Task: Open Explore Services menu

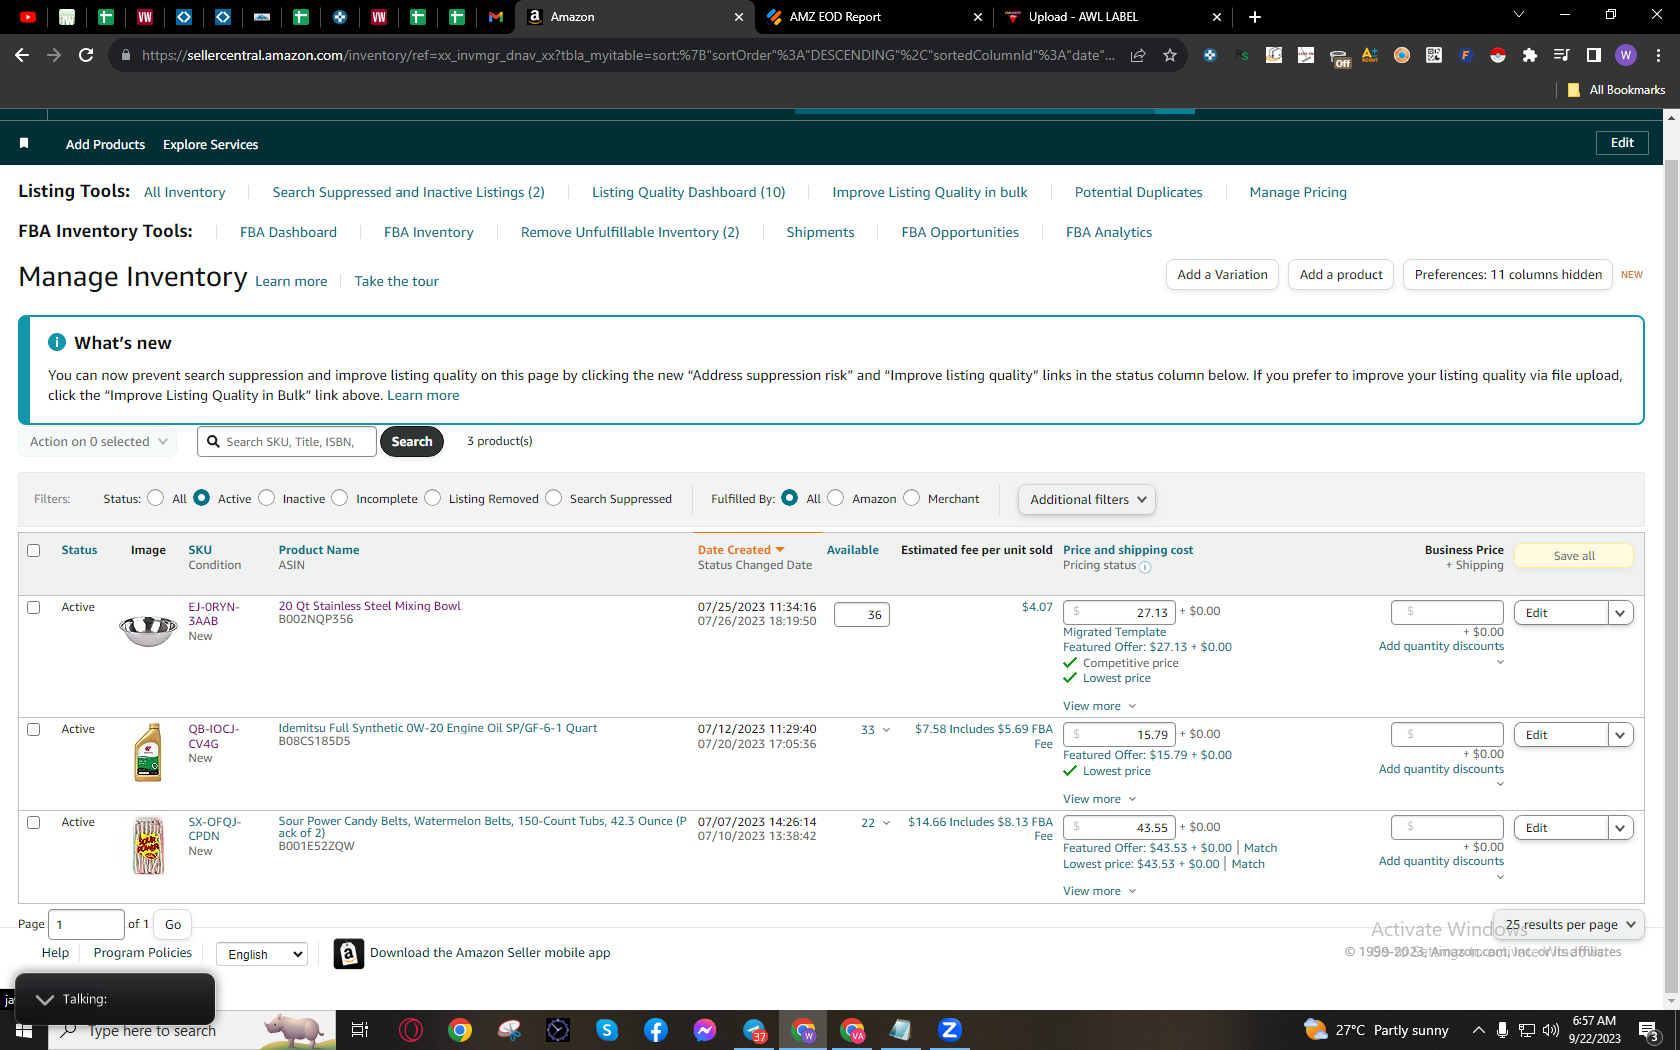Action: [x=210, y=145]
